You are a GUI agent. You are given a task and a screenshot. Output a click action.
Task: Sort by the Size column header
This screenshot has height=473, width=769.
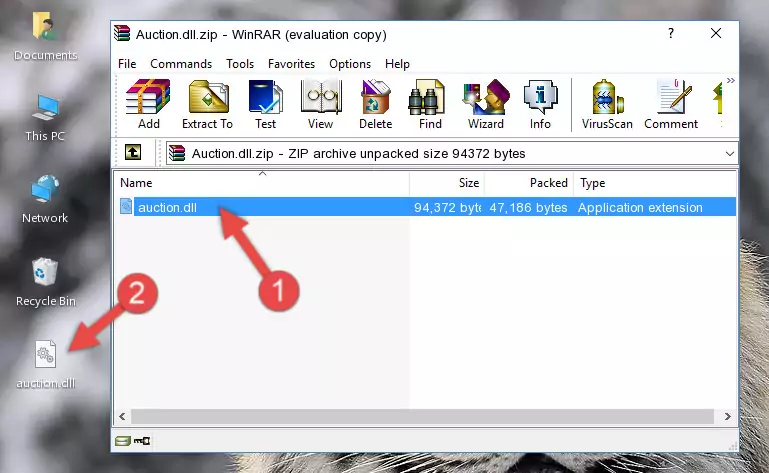[447, 183]
